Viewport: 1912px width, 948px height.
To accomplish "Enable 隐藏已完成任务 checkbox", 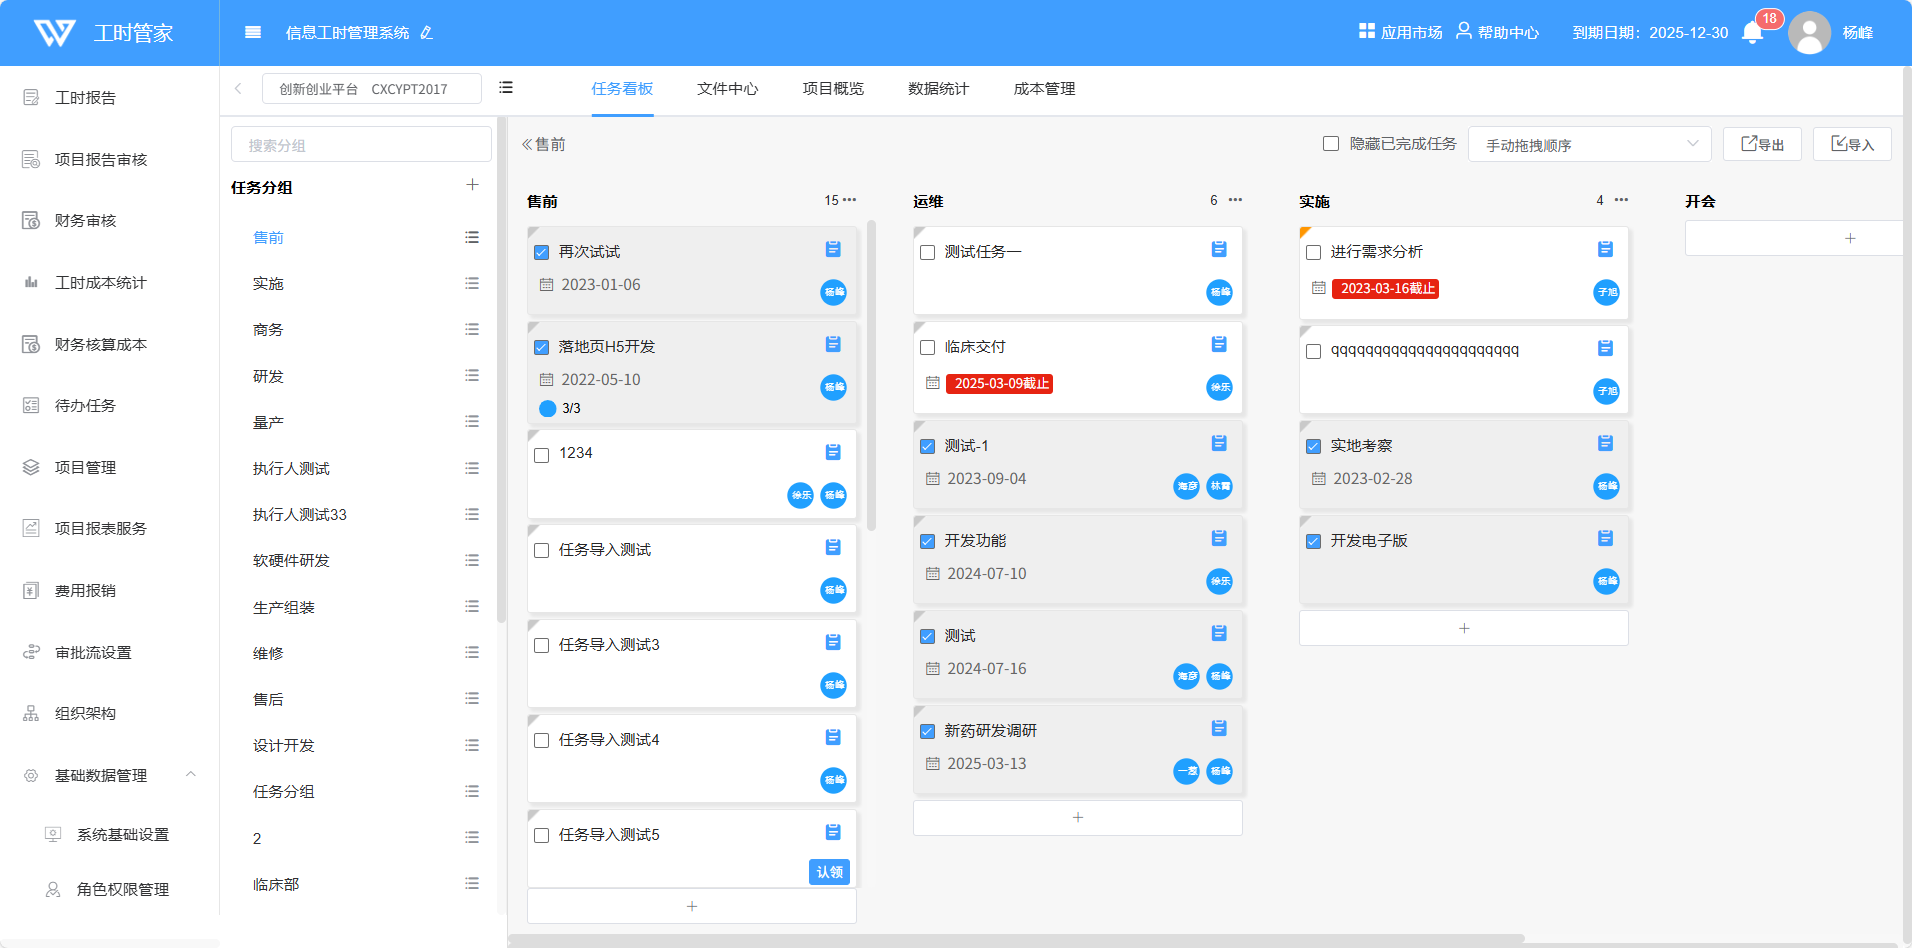I will point(1331,144).
